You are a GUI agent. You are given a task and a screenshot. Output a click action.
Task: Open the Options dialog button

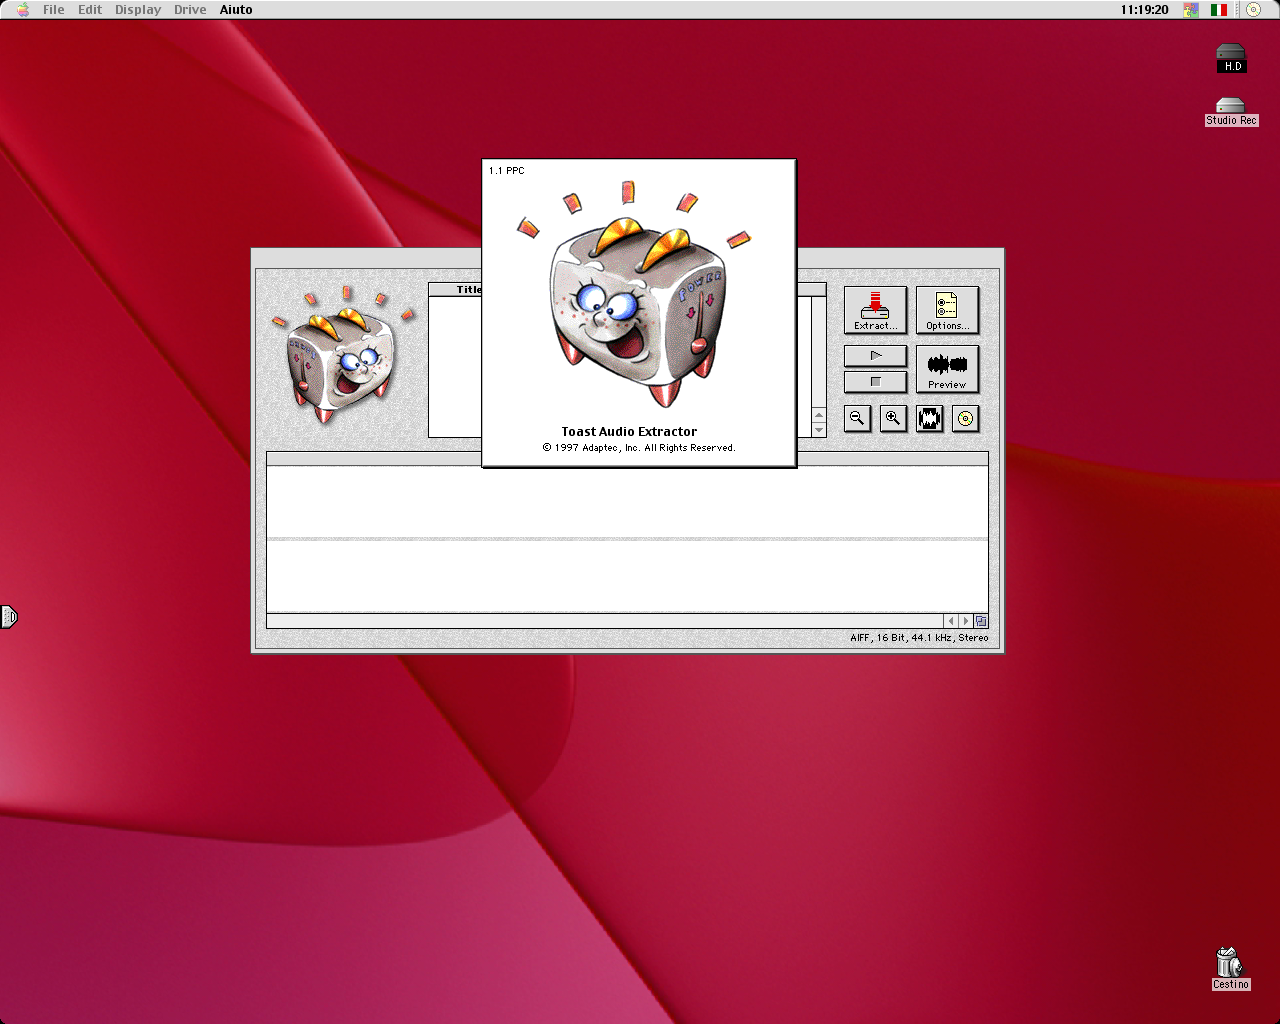point(947,310)
